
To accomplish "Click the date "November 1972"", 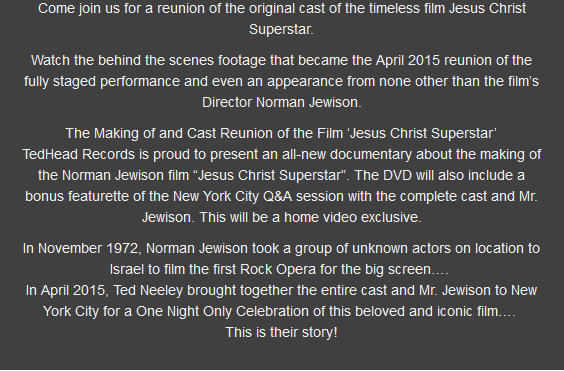I will (88, 249).
